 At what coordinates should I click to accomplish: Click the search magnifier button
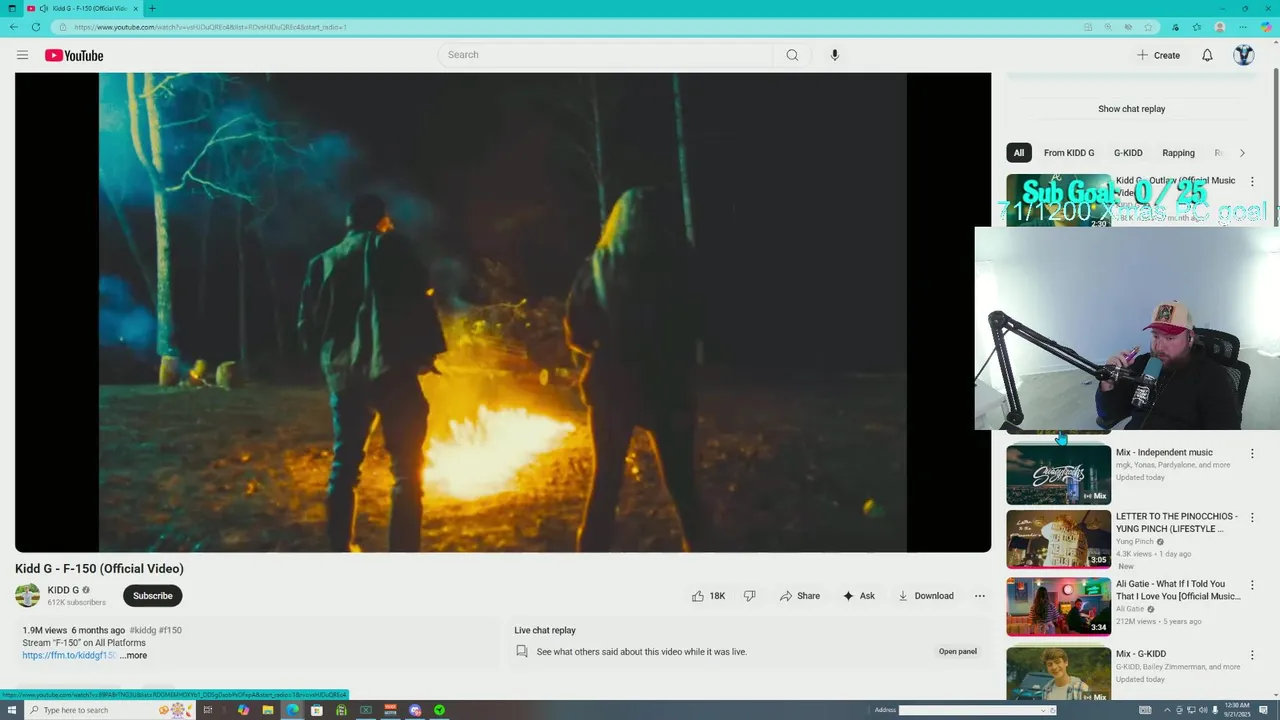[792, 55]
